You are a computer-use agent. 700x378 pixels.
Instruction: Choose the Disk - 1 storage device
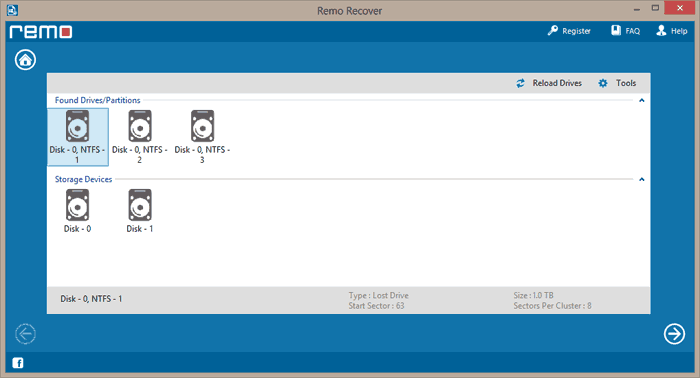tap(140, 211)
